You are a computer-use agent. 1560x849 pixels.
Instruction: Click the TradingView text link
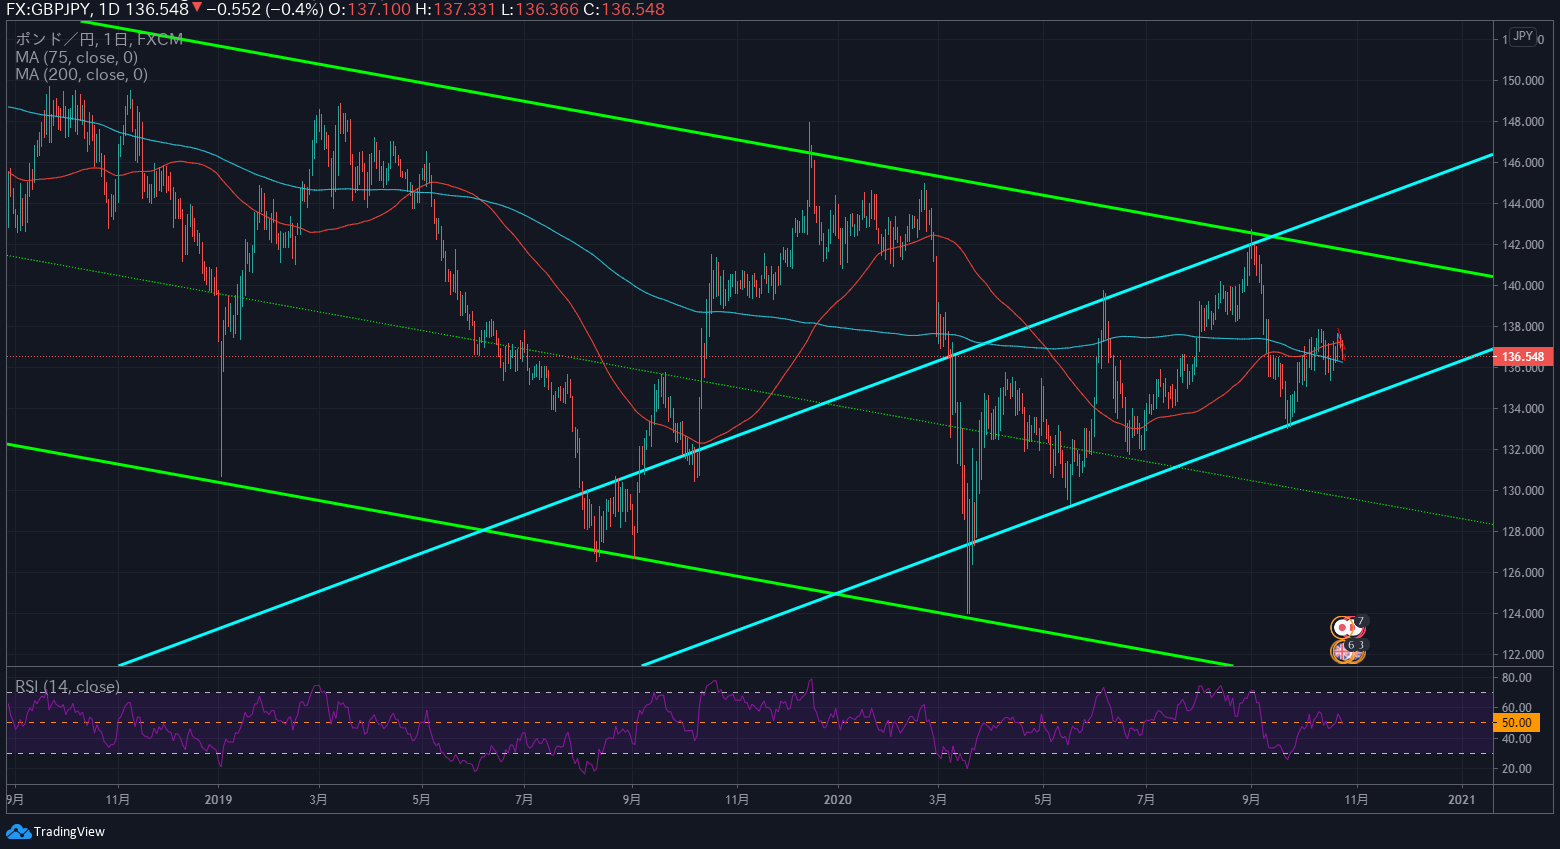click(69, 832)
